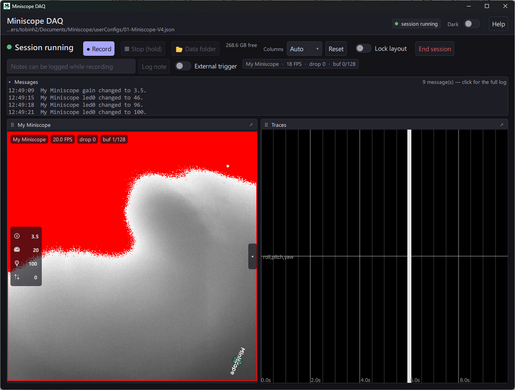515x390 pixels.
Task: Select the frame rate value 20
Action: [36, 250]
